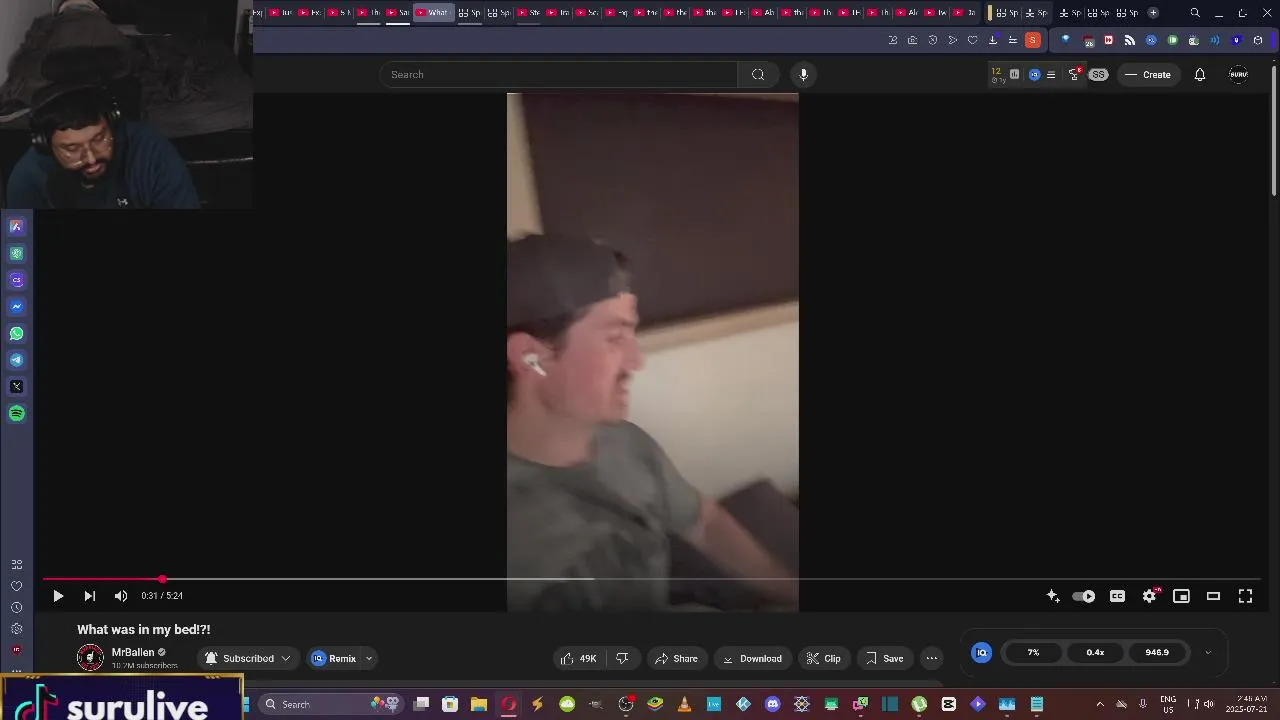Open the YouTube account avatar menu
Viewport: 1280px width, 720px height.
[x=1238, y=74]
